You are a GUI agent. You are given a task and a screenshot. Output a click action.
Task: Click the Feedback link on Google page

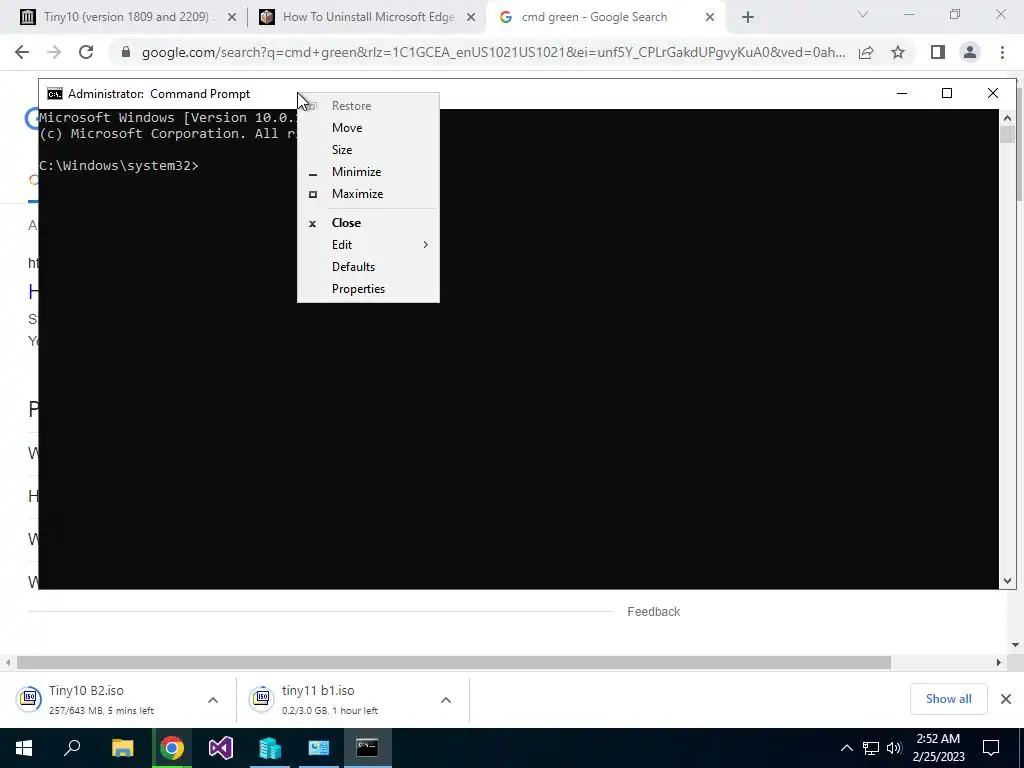[x=654, y=612]
